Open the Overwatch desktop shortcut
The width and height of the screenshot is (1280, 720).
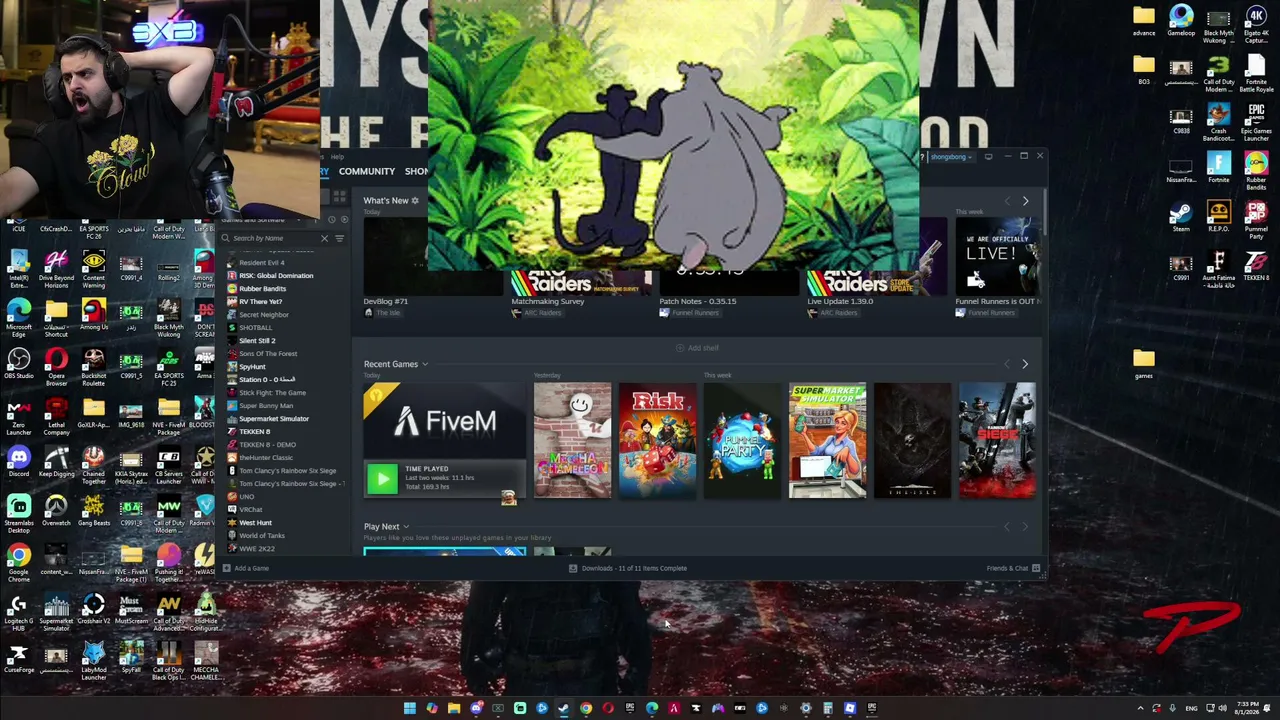point(56,512)
